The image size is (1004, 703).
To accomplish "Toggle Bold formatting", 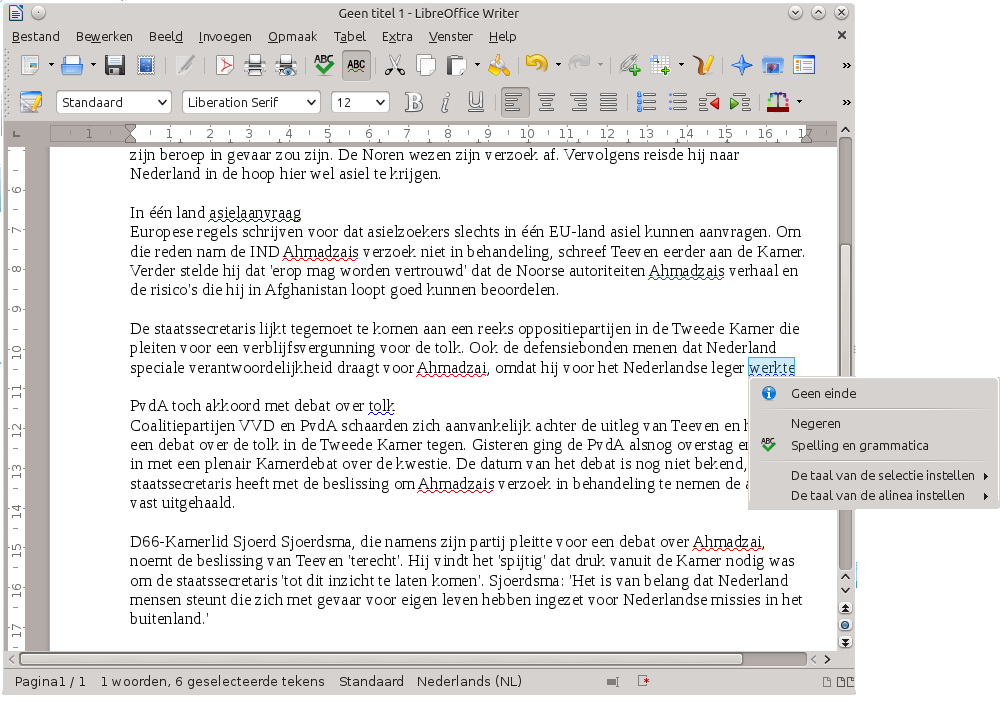I will tap(414, 102).
